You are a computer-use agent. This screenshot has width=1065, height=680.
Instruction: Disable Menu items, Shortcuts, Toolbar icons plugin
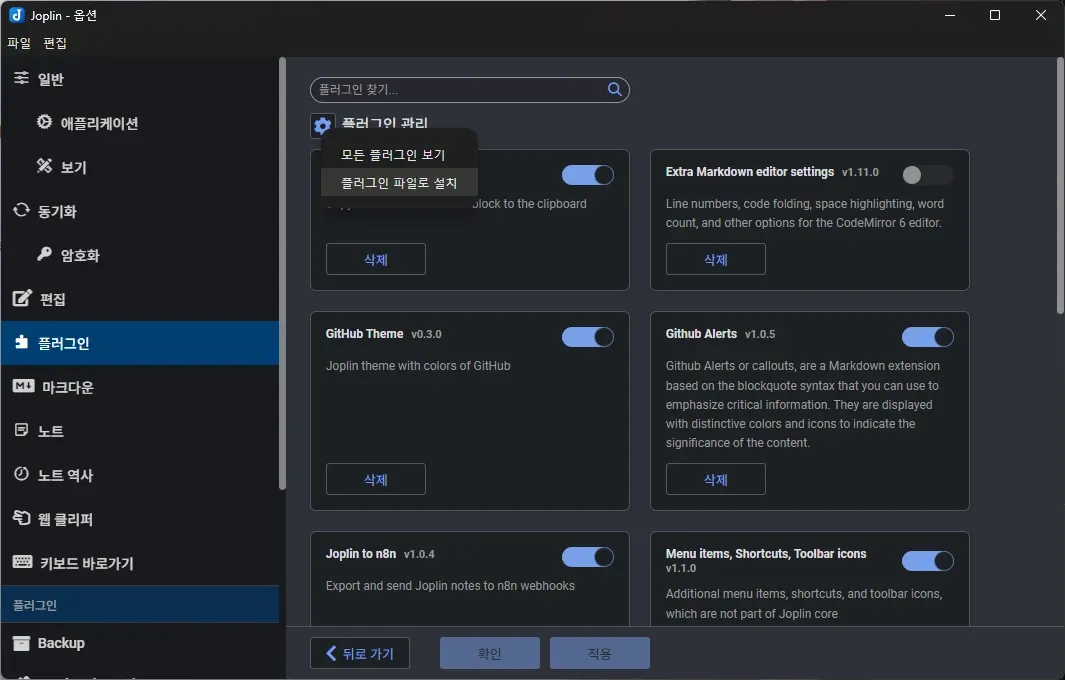(927, 561)
